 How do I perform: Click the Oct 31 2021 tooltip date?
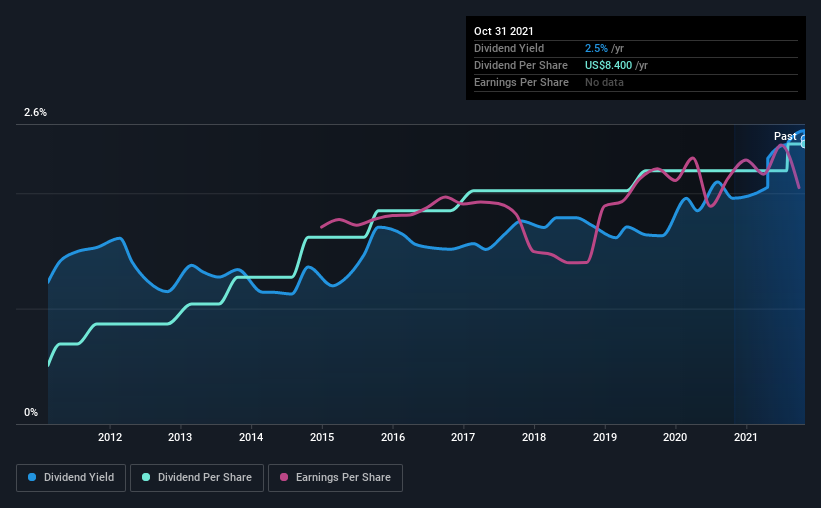[x=504, y=31]
